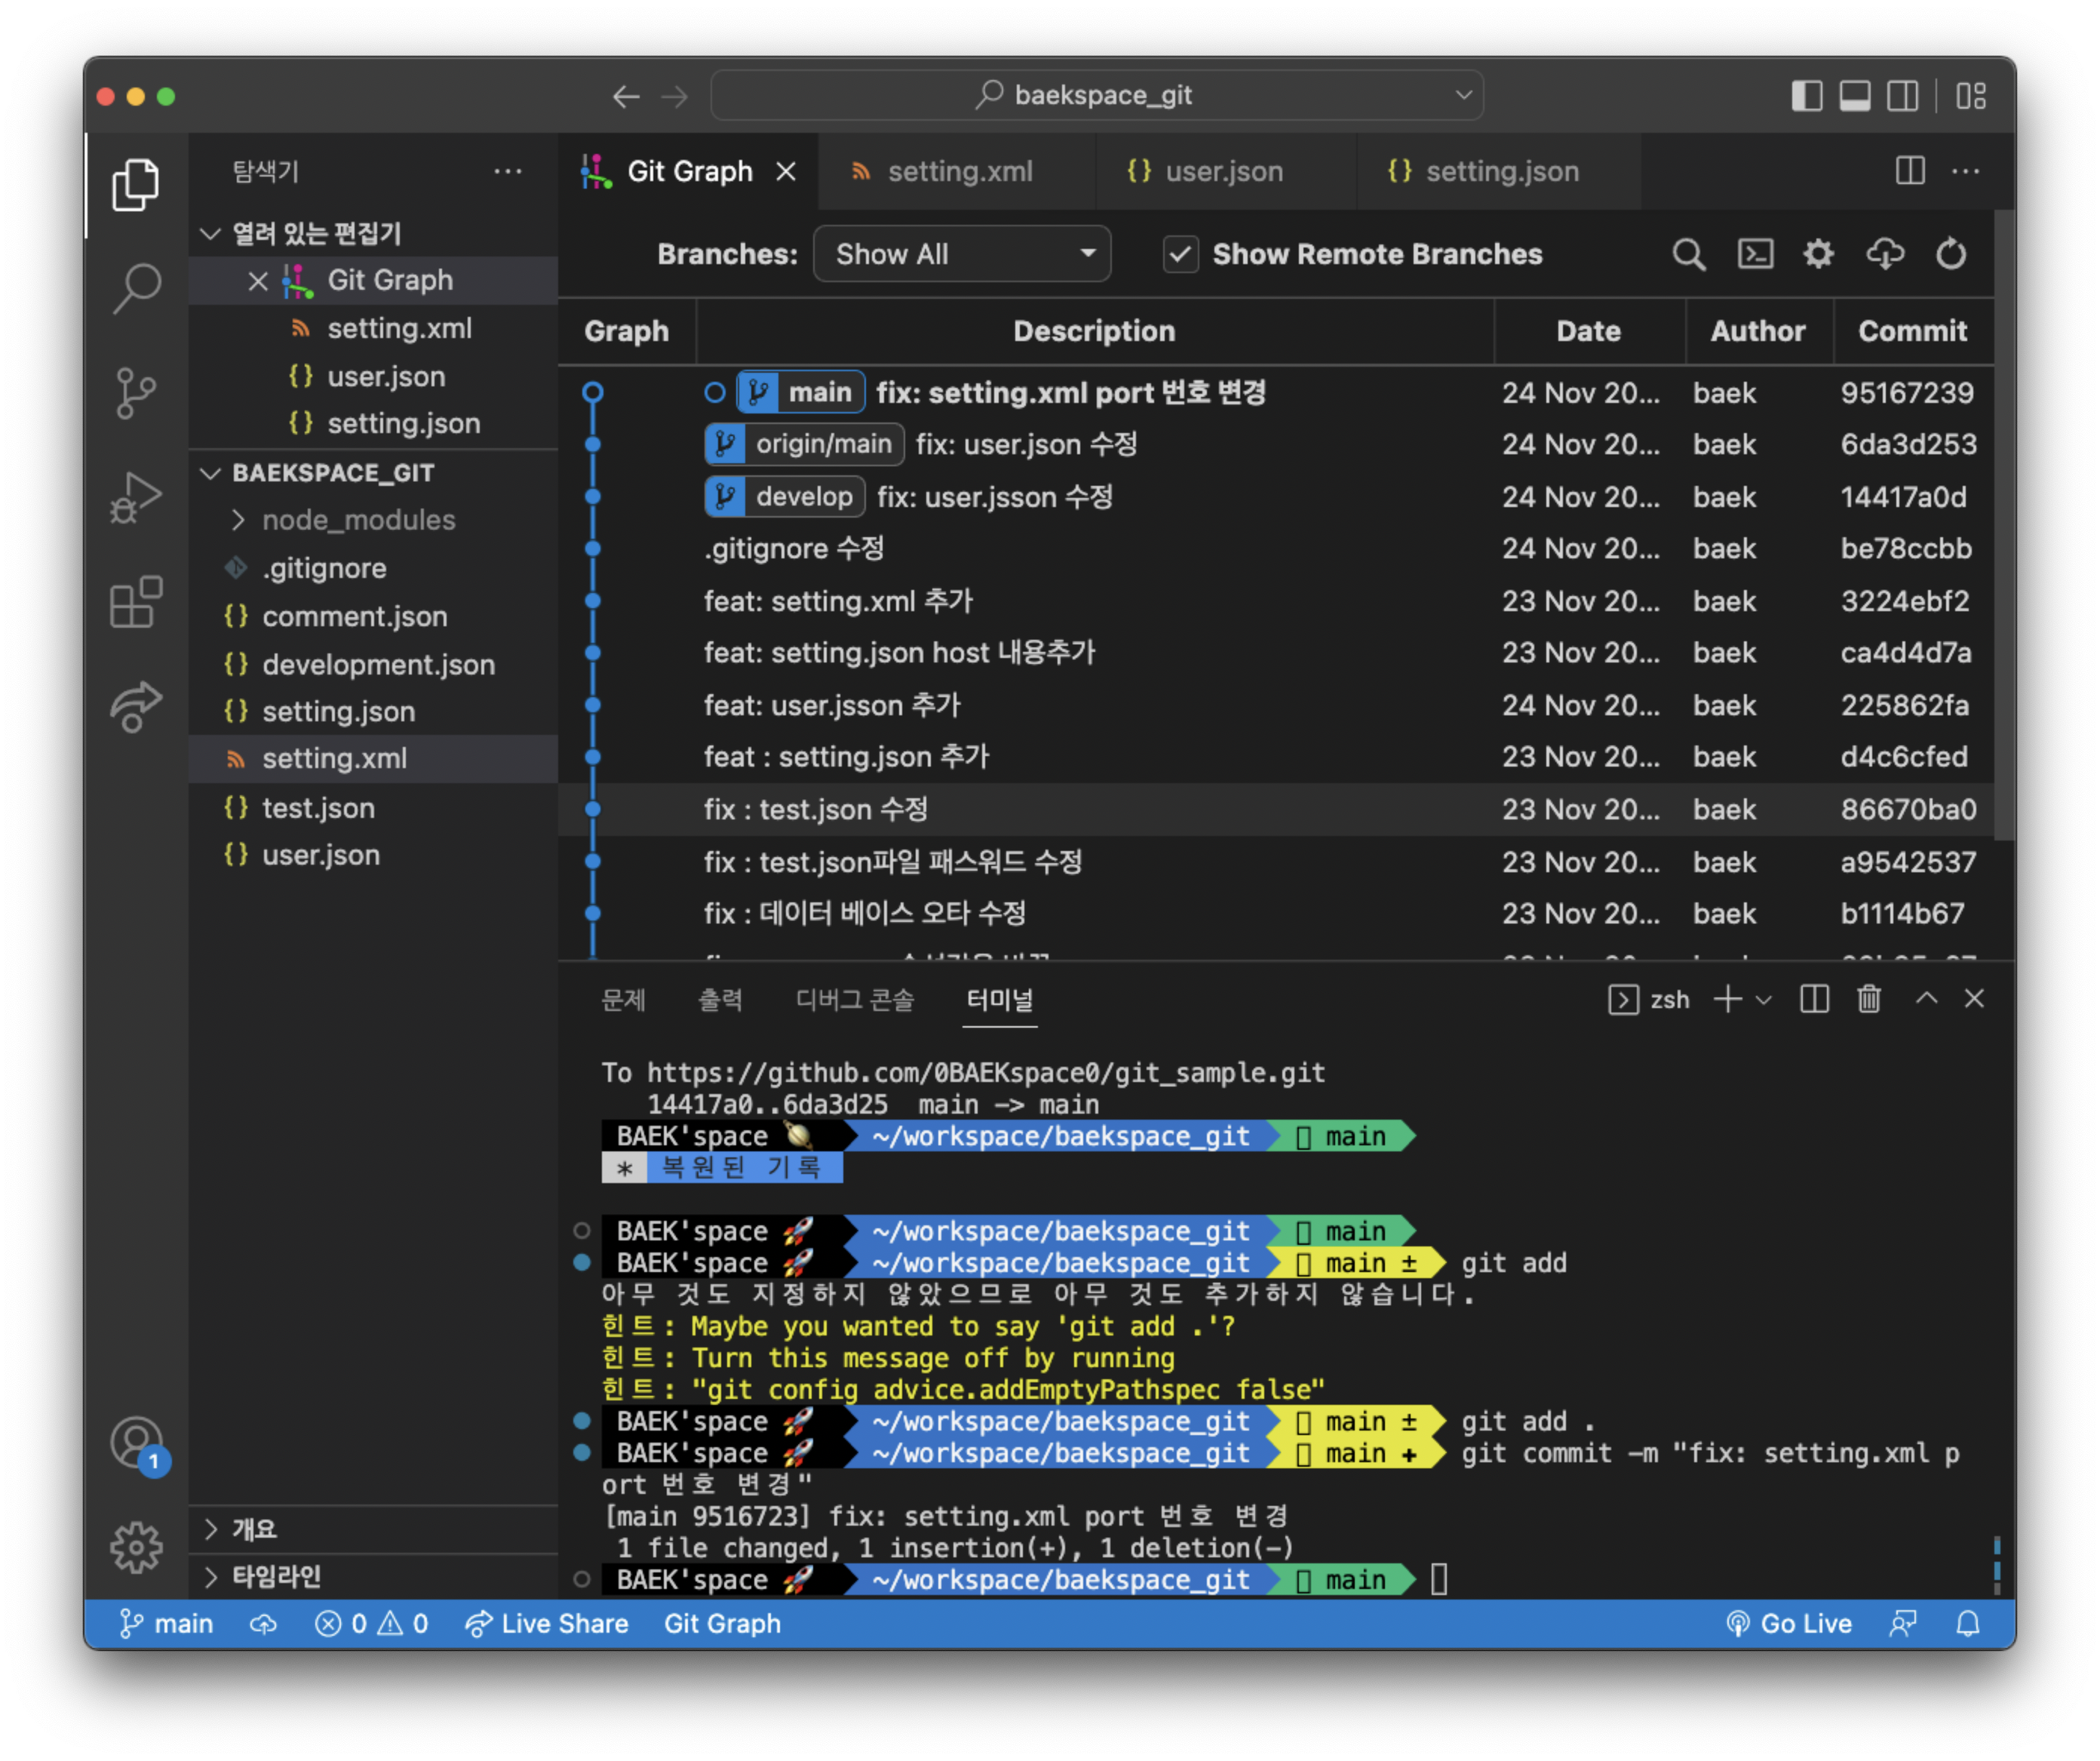Click Live Share in status bar
The width and height of the screenshot is (2100, 1761).
pyautogui.click(x=547, y=1623)
